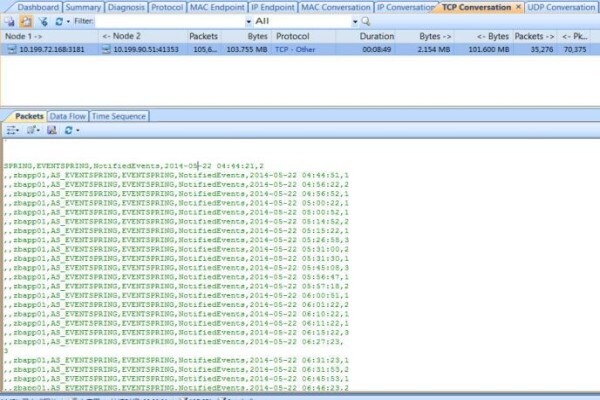Sort by Duration column header

pos(366,36)
